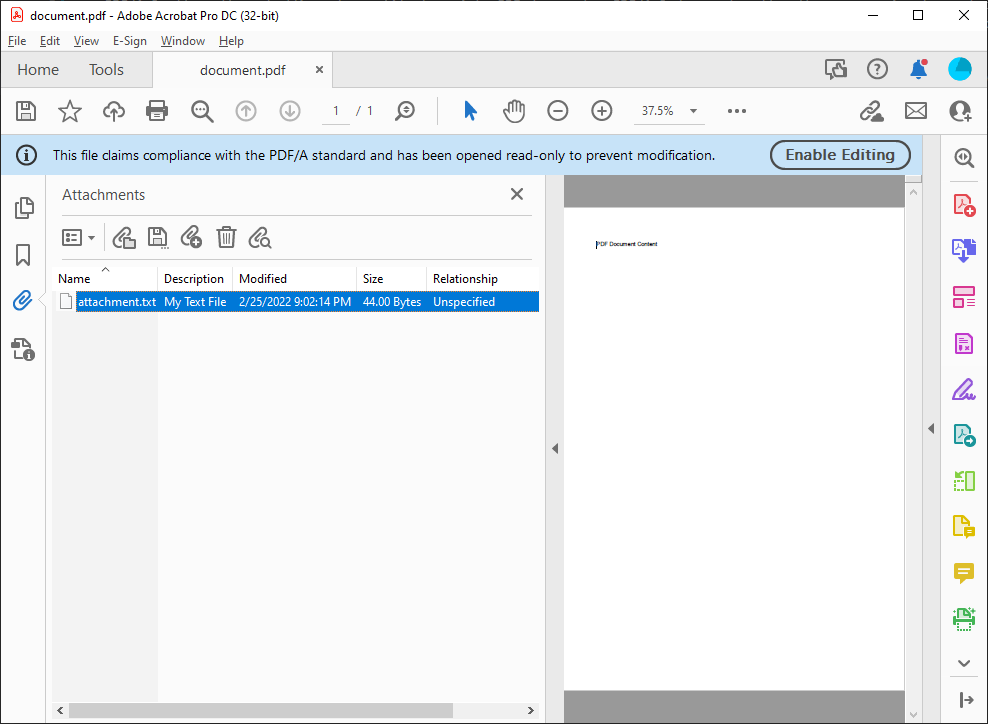This screenshot has height=724, width=988.
Task: Click the page number input field
Action: point(336,111)
